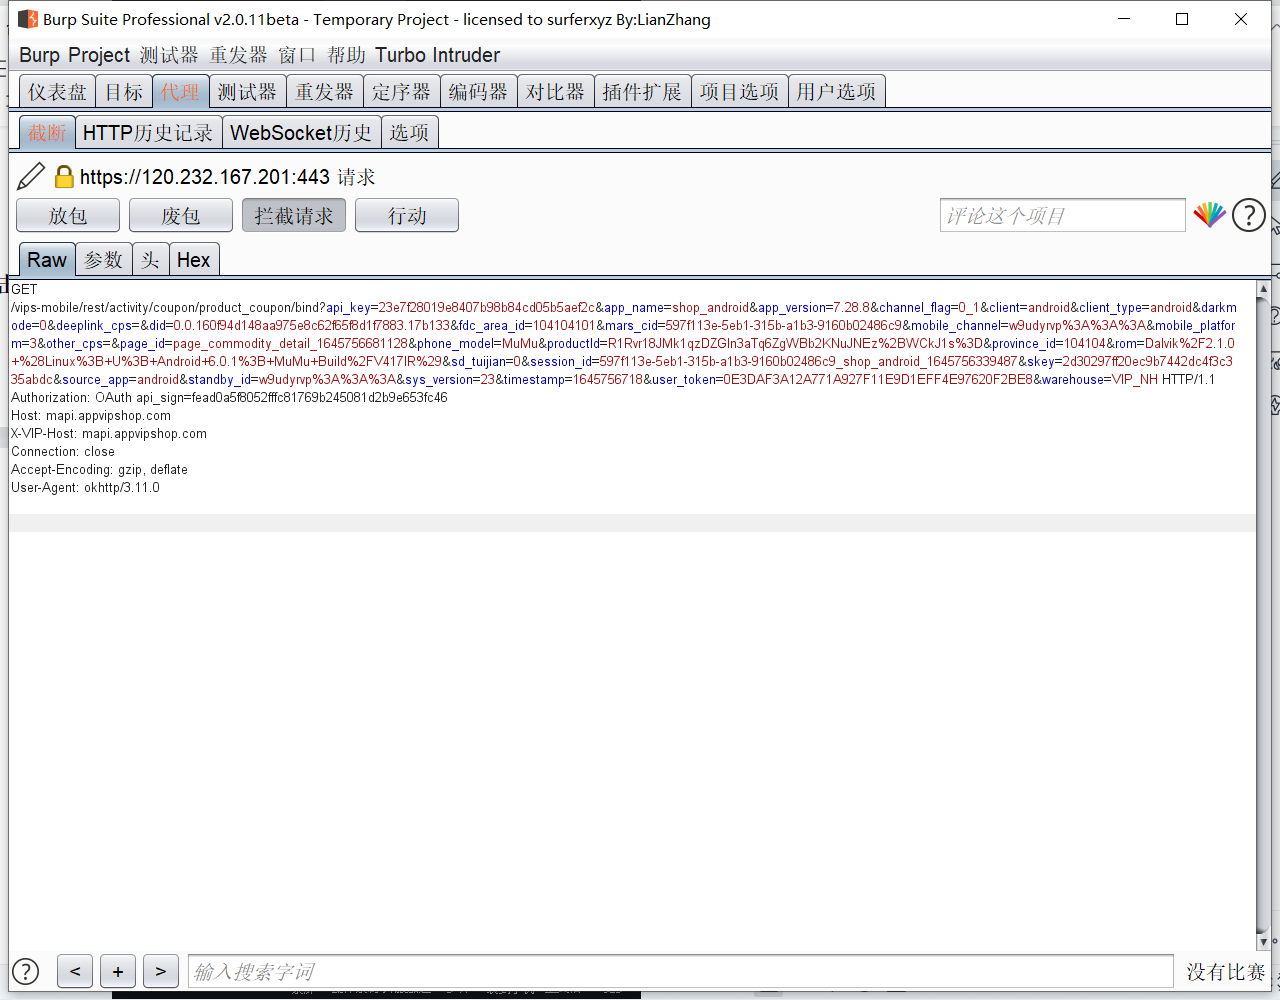
Task: Open the Burp menu
Action: pos(39,55)
